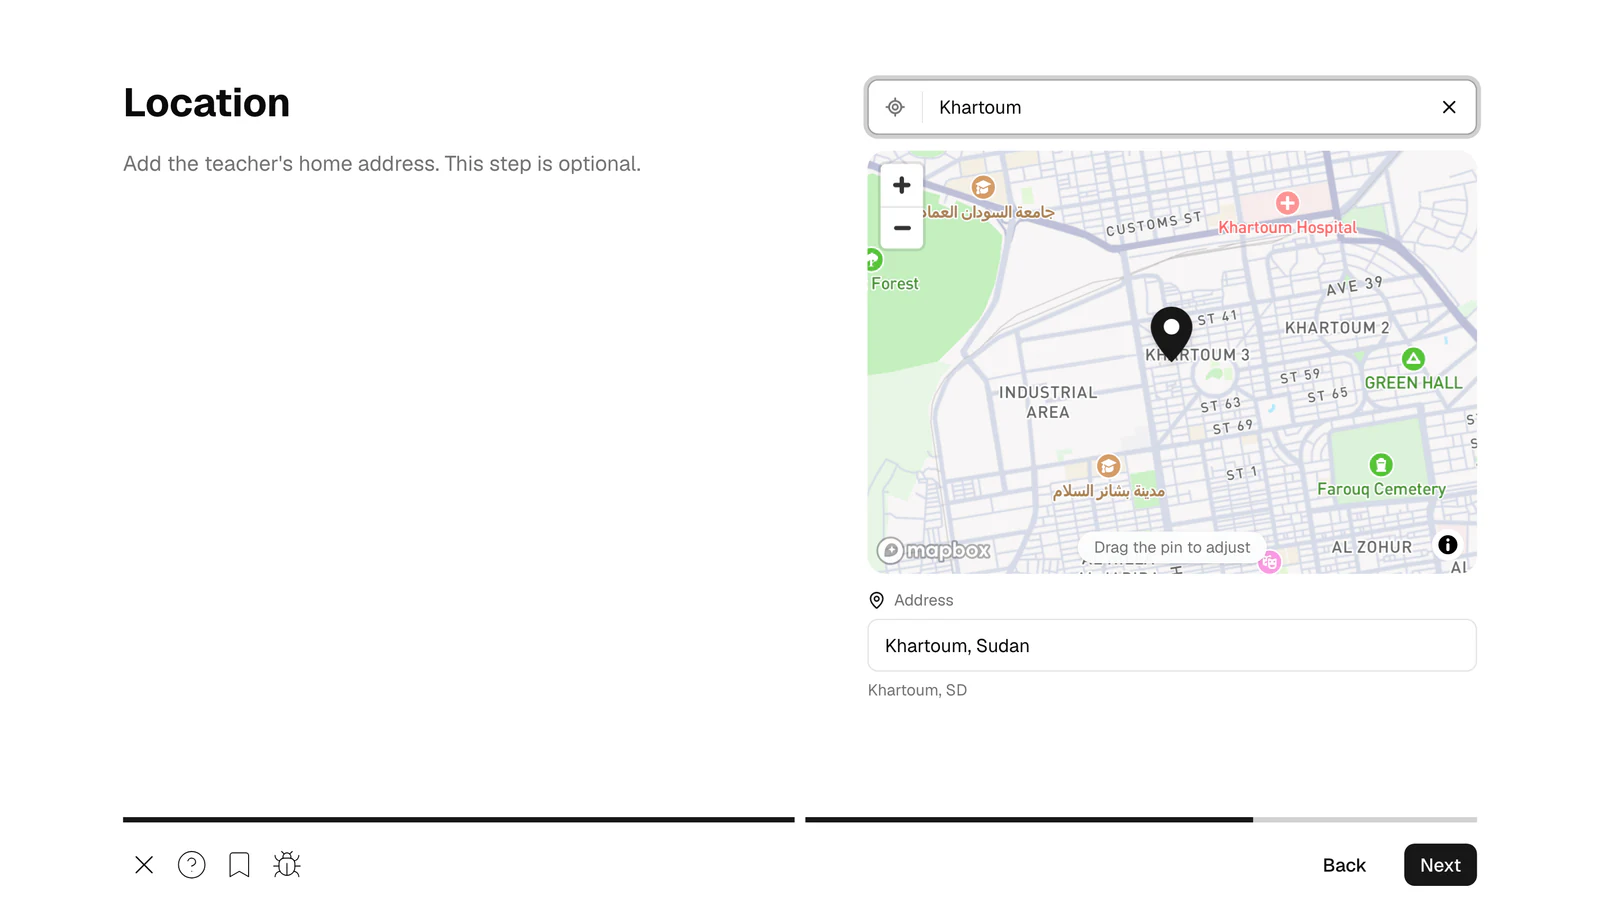Open the help question mark icon
This screenshot has width=1600, height=907.
[192, 865]
